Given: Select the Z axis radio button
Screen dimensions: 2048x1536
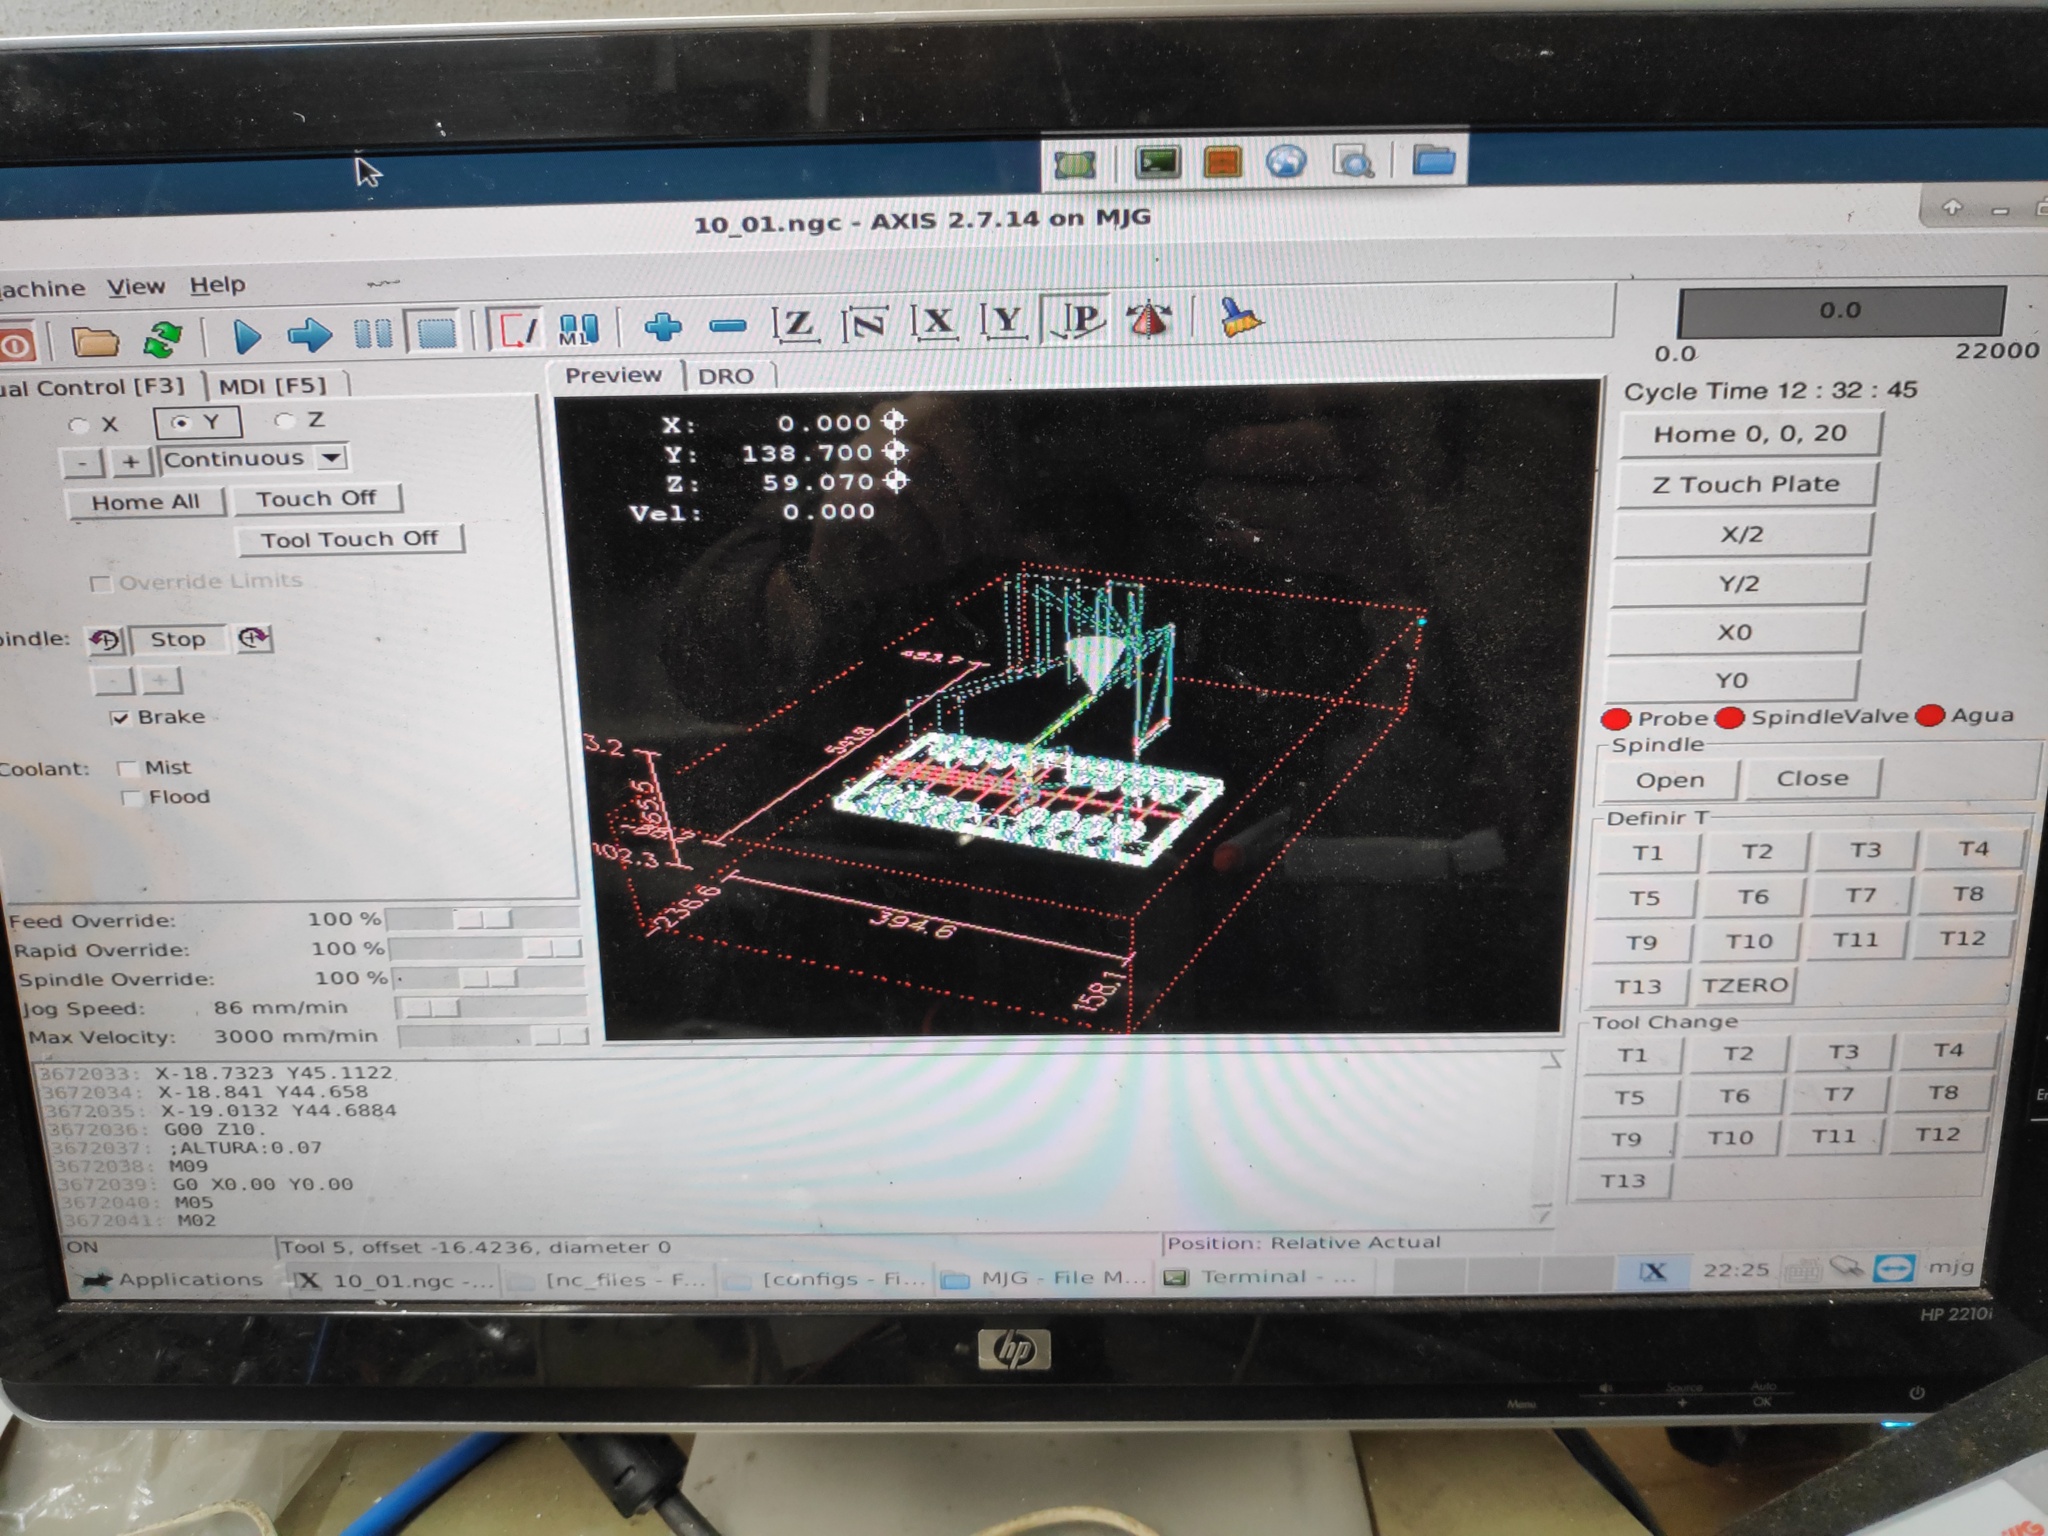Looking at the screenshot, I should click(287, 421).
